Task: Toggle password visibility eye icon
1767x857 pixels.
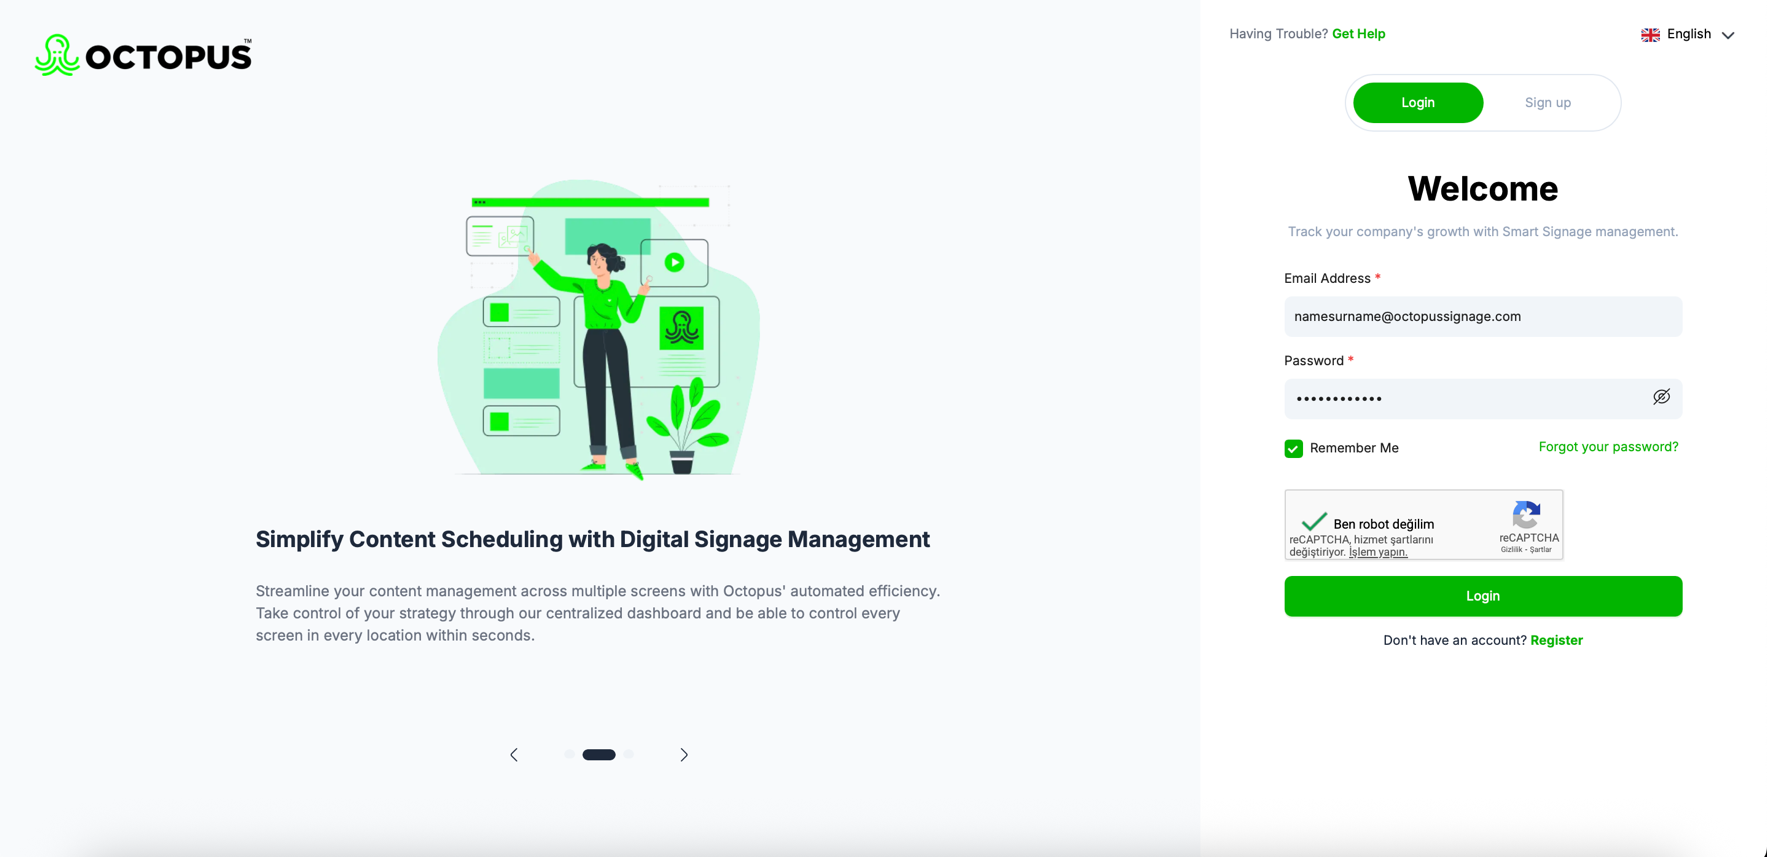Action: [1661, 397]
